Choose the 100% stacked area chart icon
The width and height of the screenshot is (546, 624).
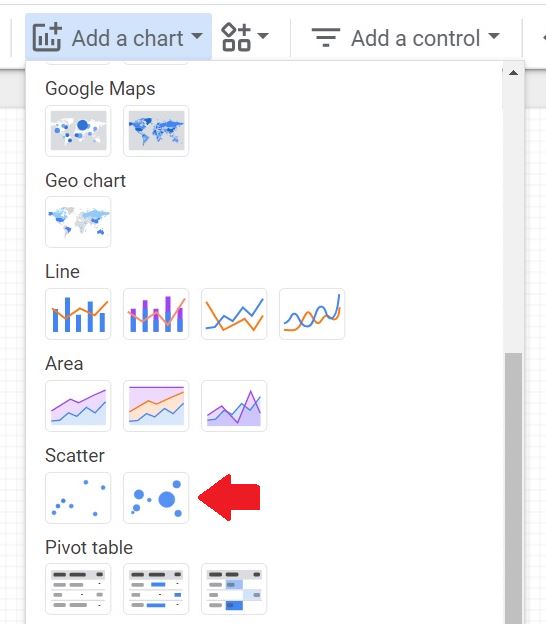pyautogui.click(x=156, y=406)
